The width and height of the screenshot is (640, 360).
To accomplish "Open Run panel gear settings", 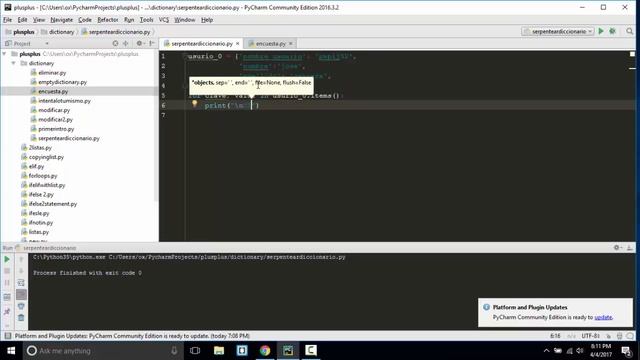I will (617, 248).
